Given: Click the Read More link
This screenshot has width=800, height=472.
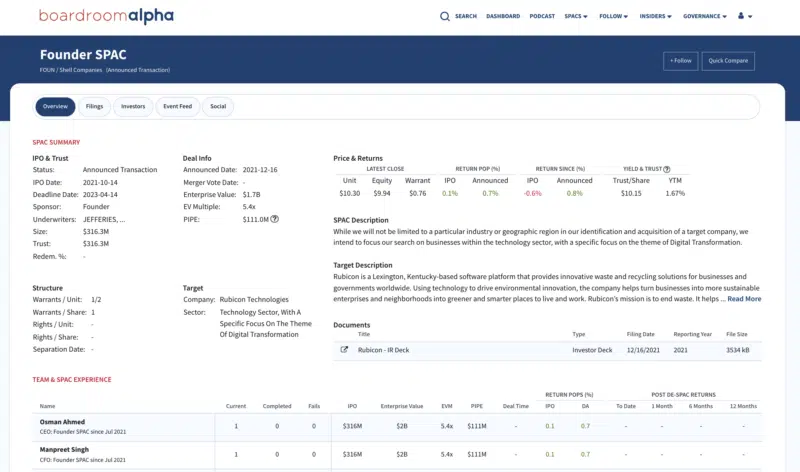Looking at the screenshot, I should (744, 299).
